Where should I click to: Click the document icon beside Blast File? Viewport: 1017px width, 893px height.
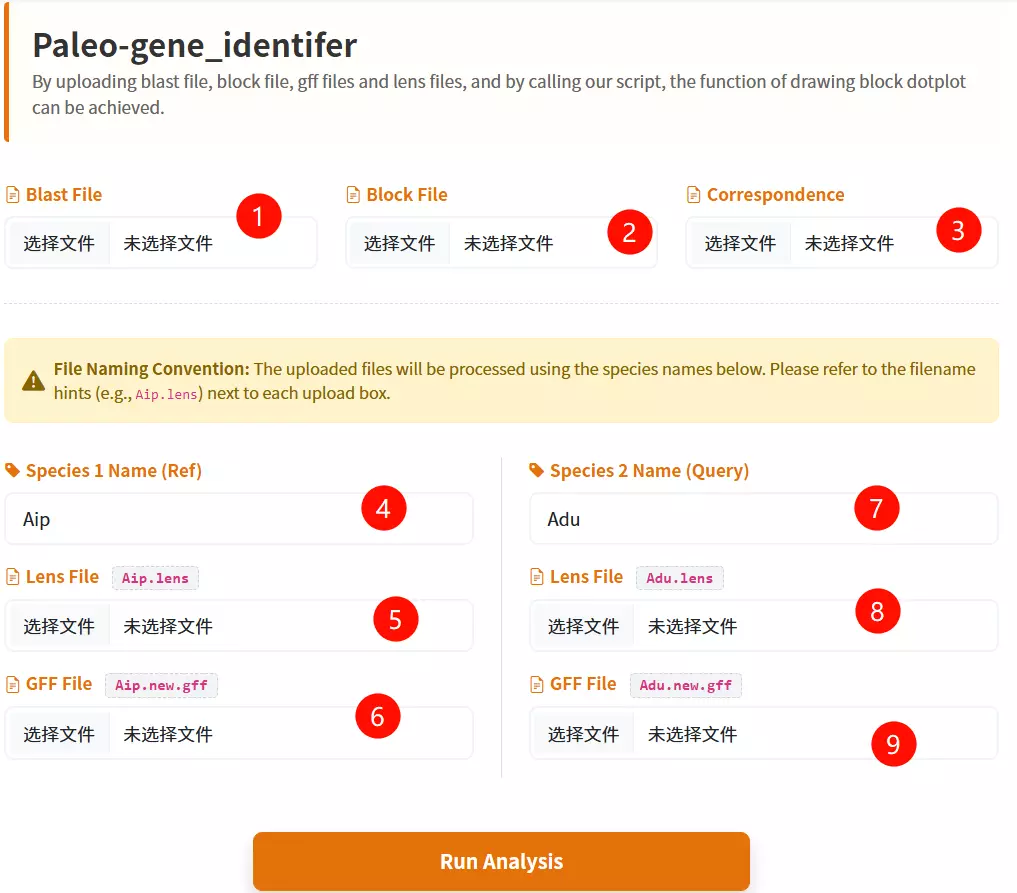tap(13, 194)
